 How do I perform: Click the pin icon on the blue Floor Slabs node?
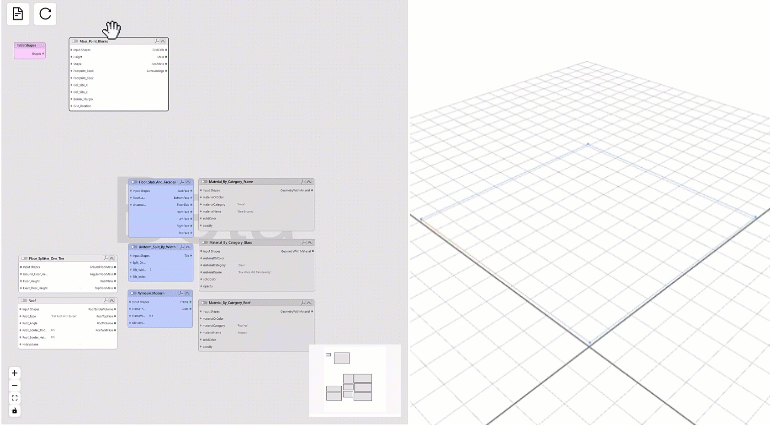tap(182, 182)
